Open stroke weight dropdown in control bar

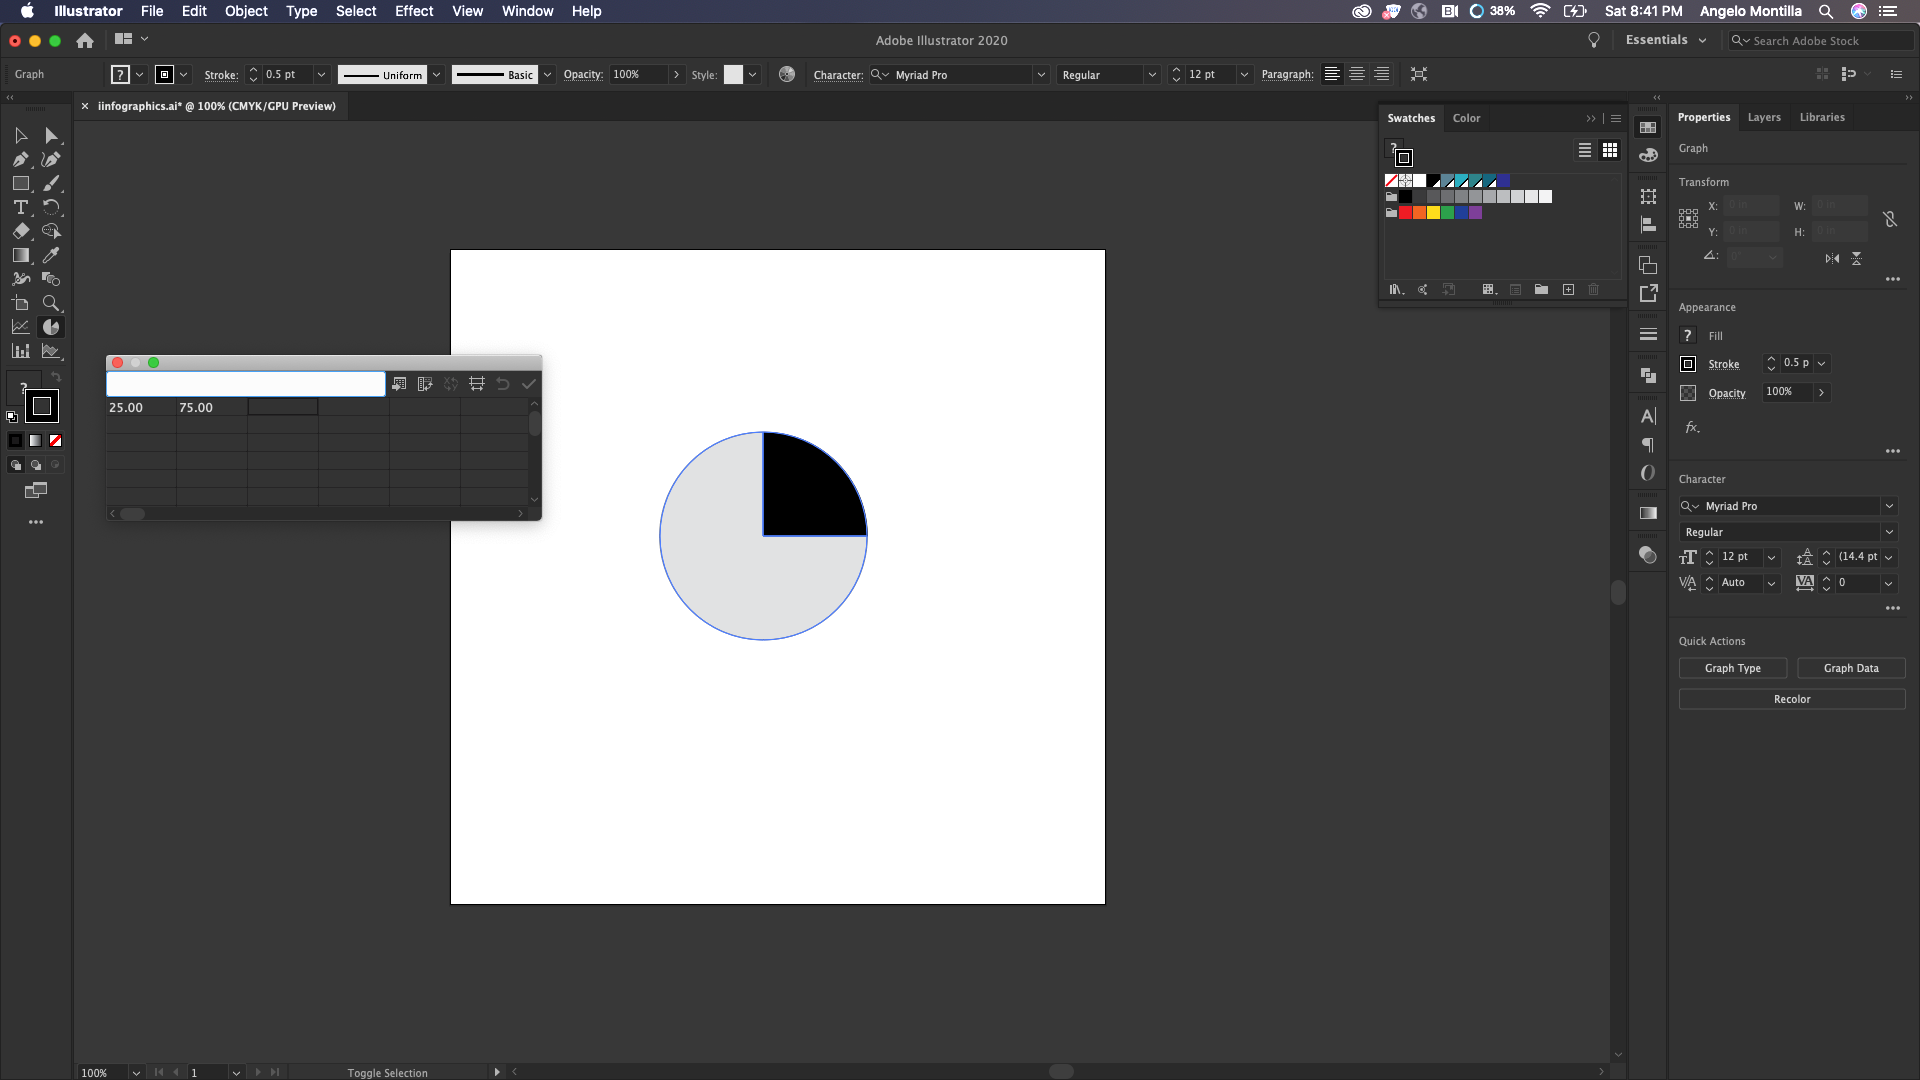click(x=321, y=75)
